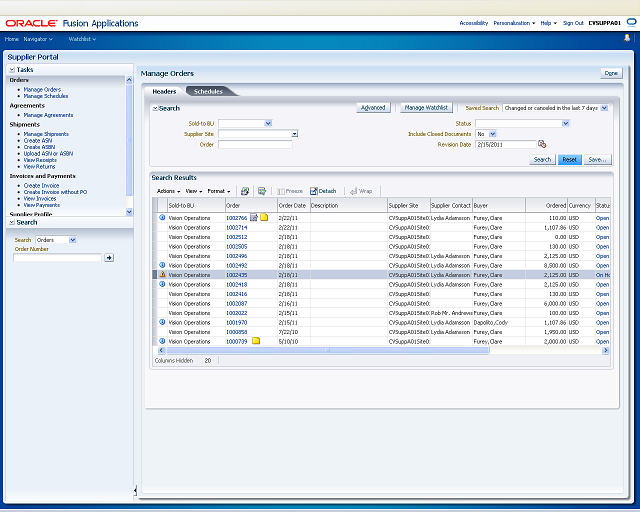This screenshot has height=512, width=640.
Task: Click the Reset button
Action: 570,160
